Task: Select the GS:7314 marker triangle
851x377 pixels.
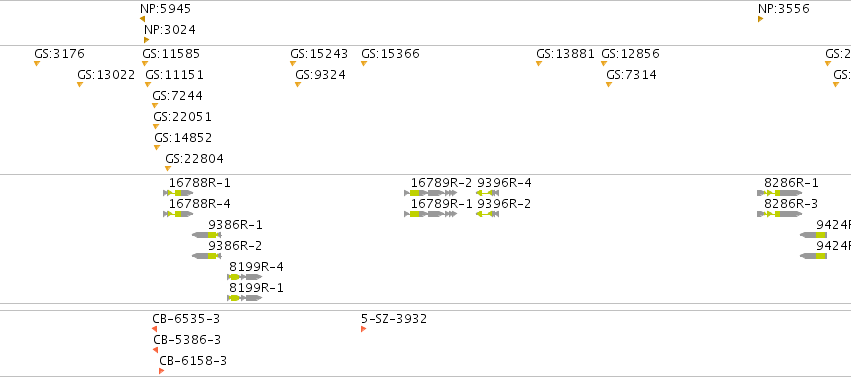Action: tap(609, 85)
